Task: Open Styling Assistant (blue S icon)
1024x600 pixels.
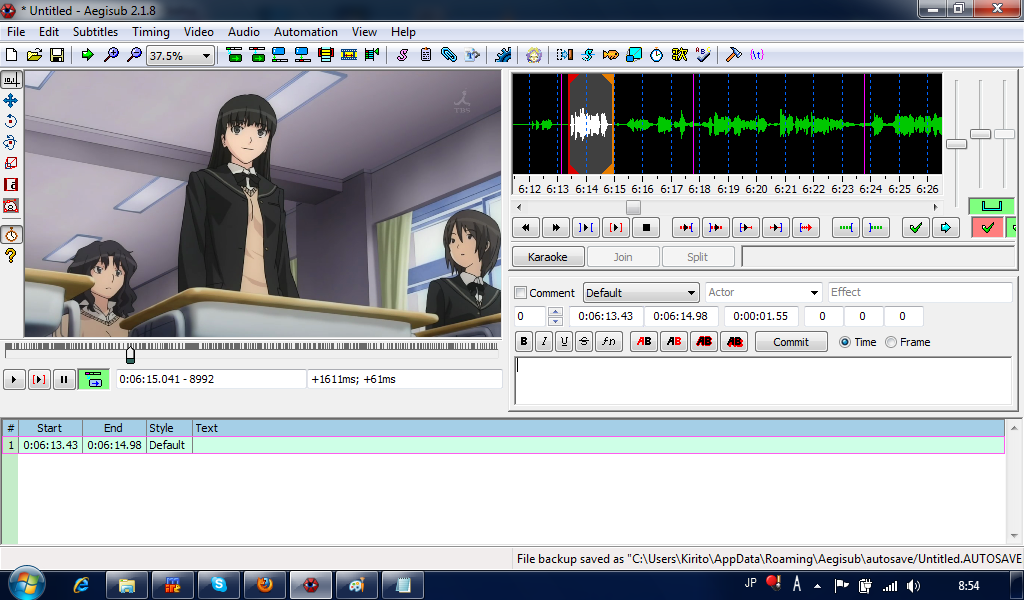Action: [x=587, y=55]
